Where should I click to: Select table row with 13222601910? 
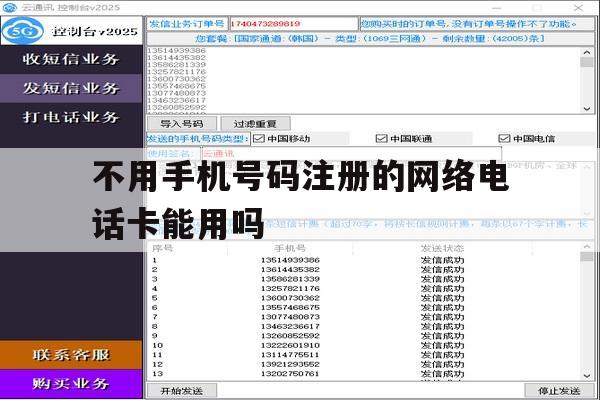pos(364,345)
